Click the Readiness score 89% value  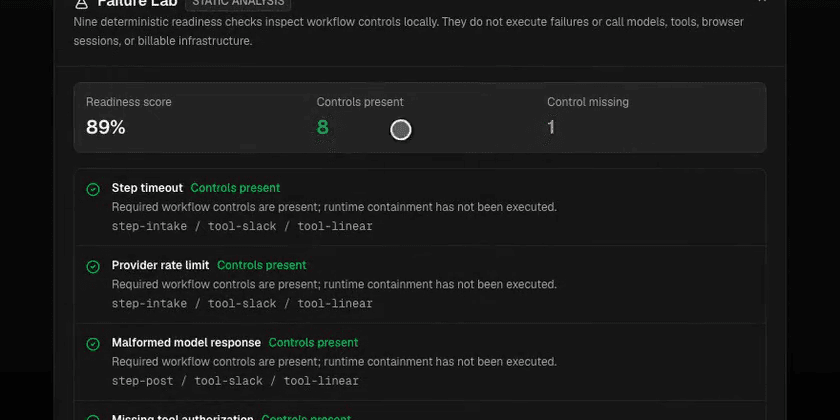(106, 128)
